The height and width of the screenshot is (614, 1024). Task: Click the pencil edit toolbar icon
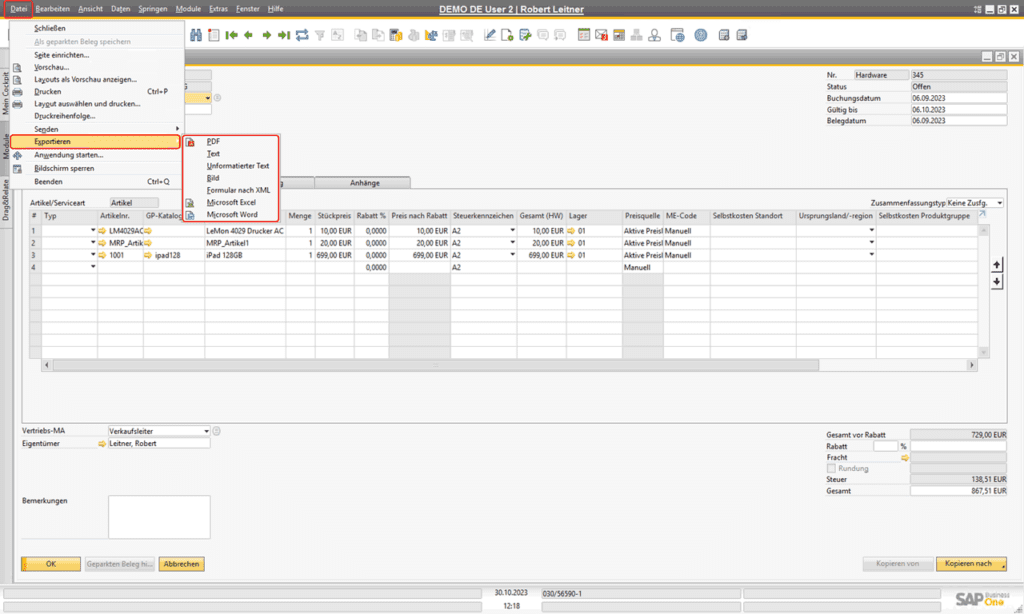click(x=489, y=33)
